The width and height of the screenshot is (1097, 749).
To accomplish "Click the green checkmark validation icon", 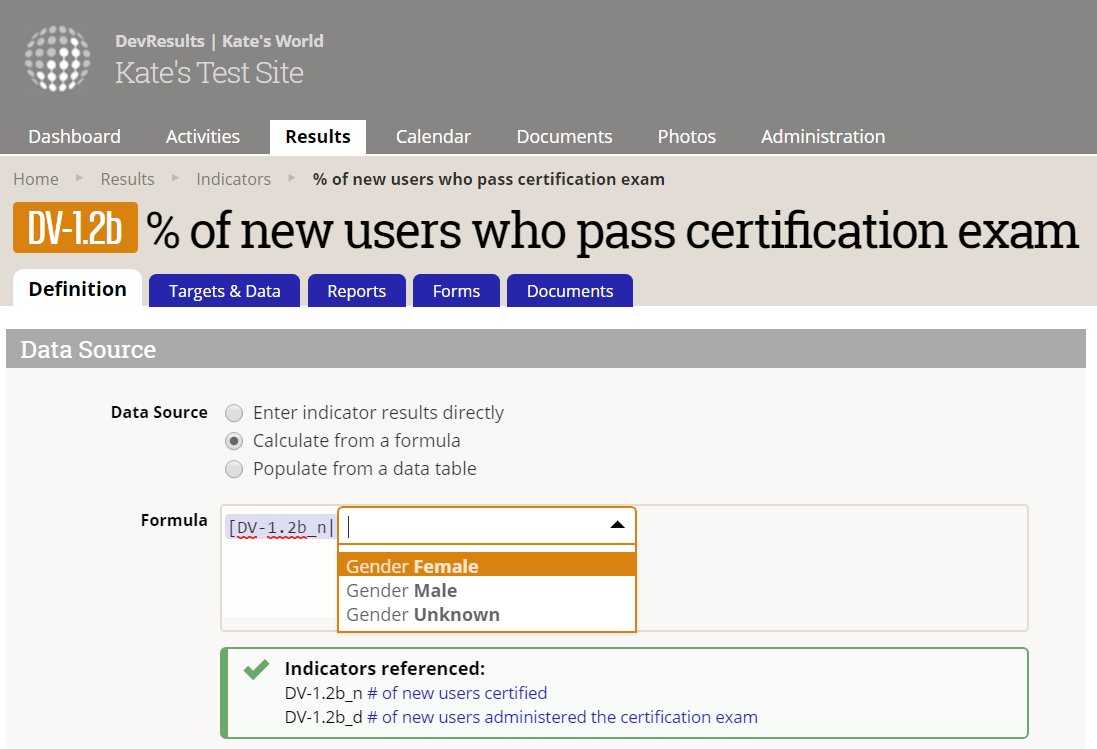I will point(257,669).
